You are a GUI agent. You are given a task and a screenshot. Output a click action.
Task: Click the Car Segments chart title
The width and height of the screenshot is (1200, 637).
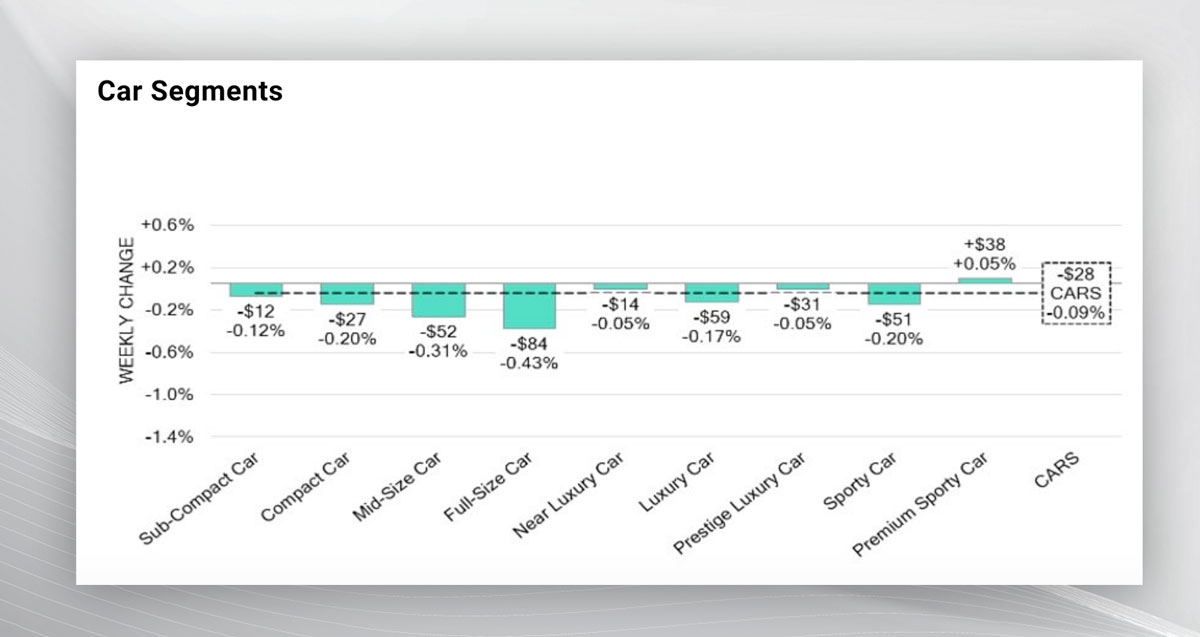pyautogui.click(x=190, y=92)
